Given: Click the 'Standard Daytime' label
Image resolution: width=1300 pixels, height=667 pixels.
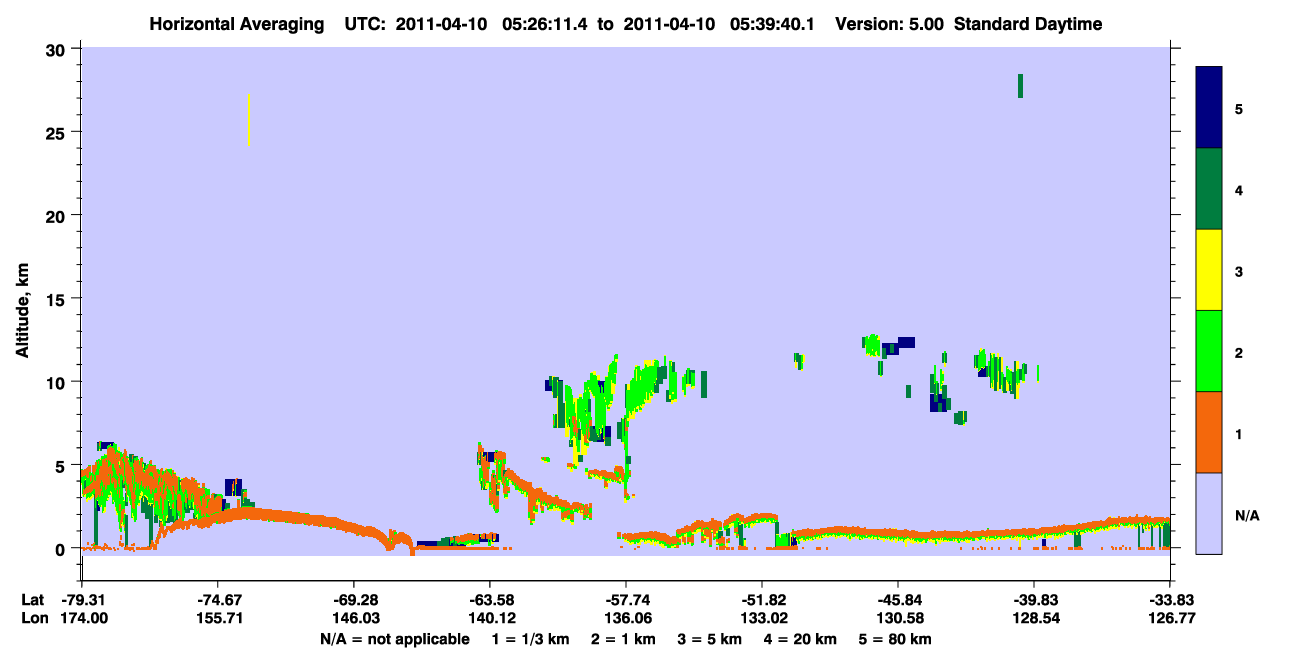Looking at the screenshot, I should click(1028, 24).
